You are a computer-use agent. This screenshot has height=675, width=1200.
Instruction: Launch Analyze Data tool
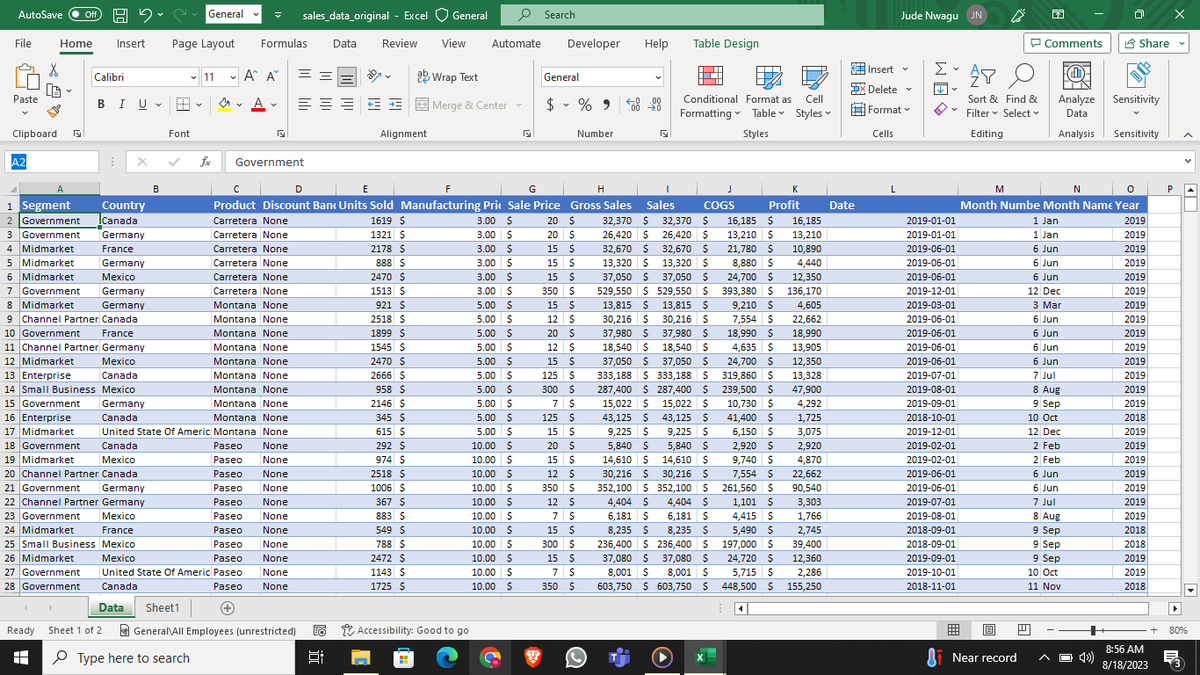point(1076,93)
